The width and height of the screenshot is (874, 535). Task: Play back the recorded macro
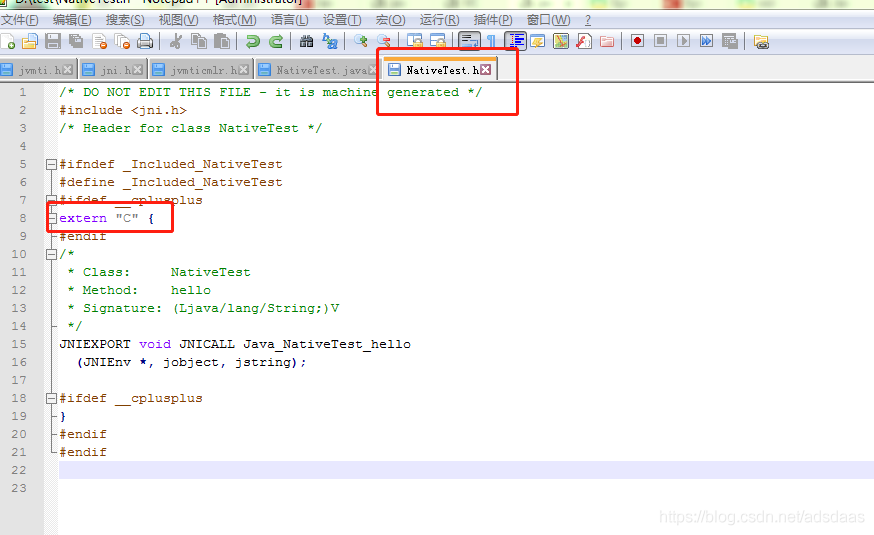(683, 41)
